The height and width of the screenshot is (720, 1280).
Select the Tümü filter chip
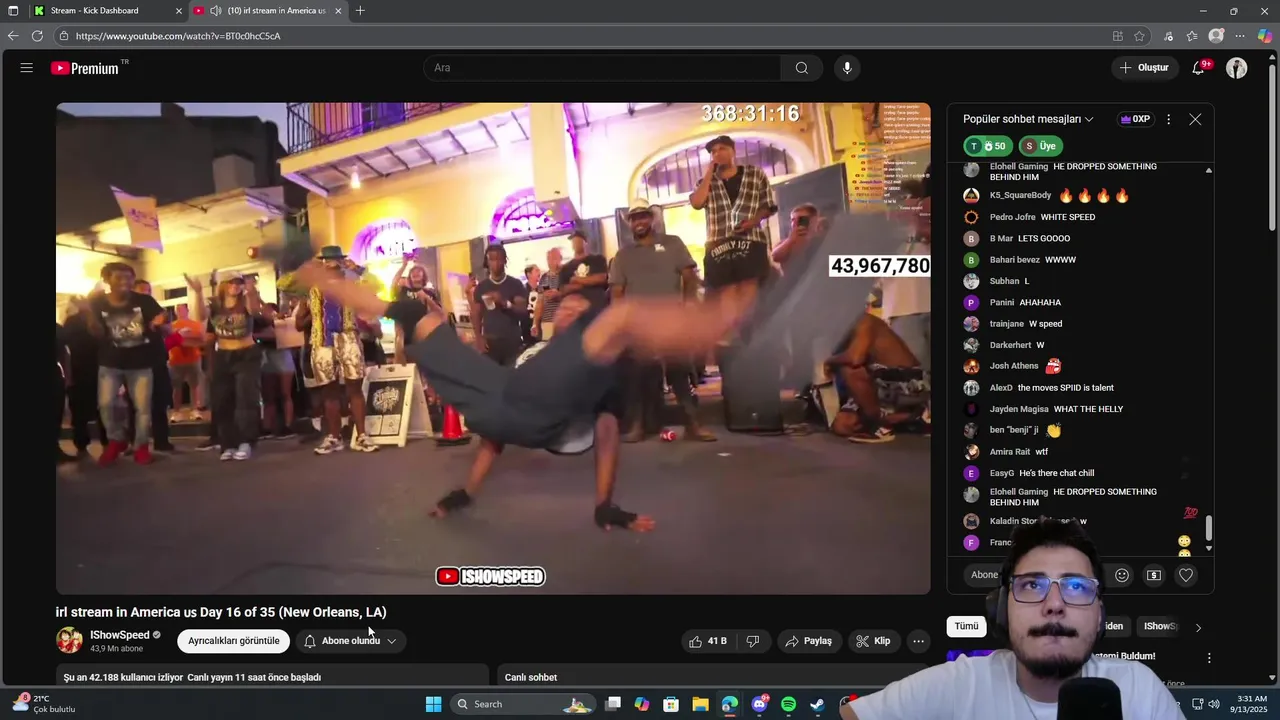pos(966,626)
